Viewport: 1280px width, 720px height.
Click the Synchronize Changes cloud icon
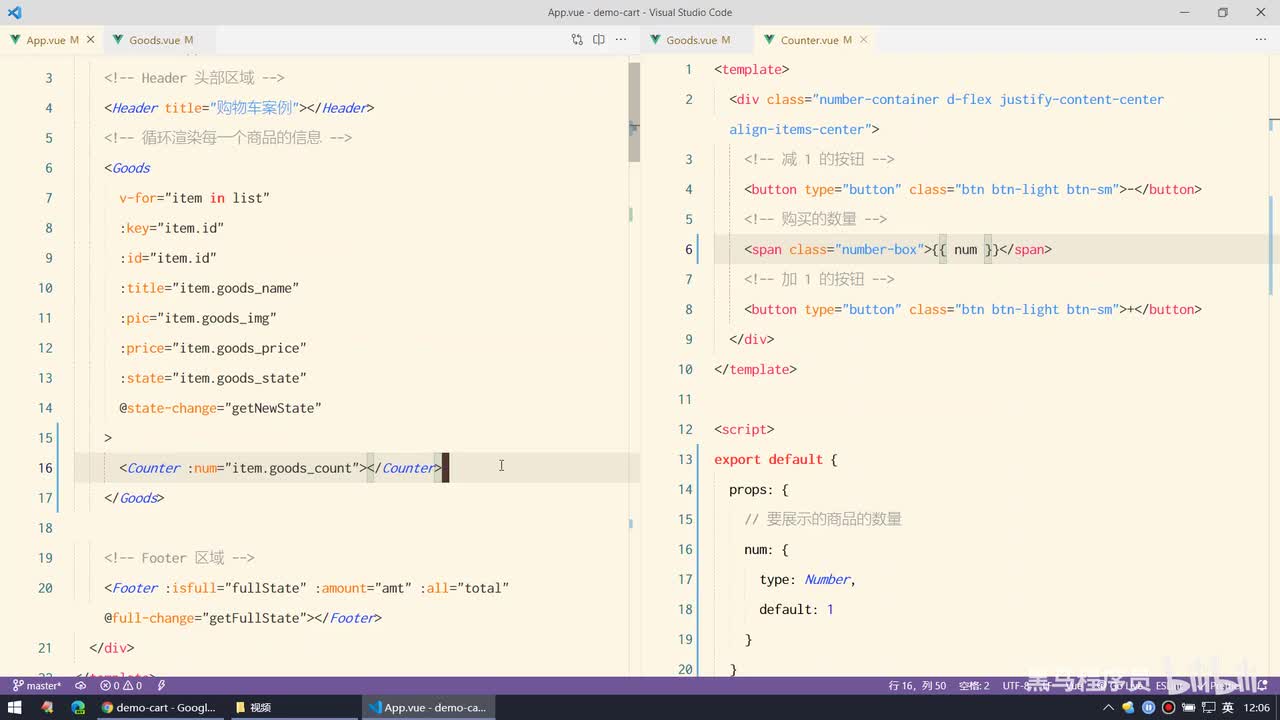81,686
